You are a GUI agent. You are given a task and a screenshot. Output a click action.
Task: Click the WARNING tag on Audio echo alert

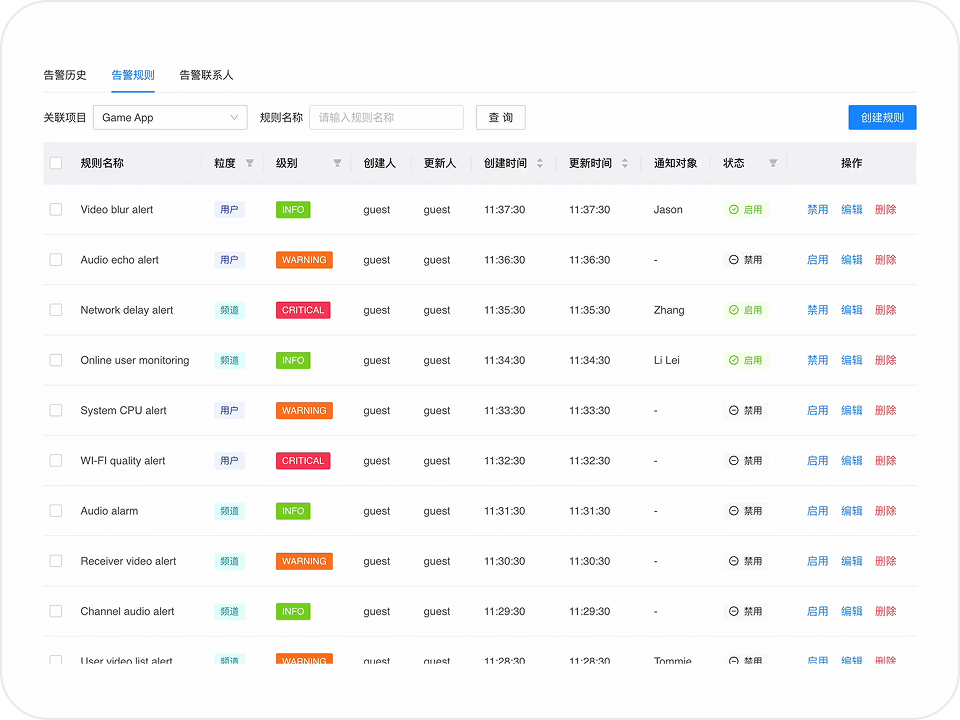tap(304, 260)
